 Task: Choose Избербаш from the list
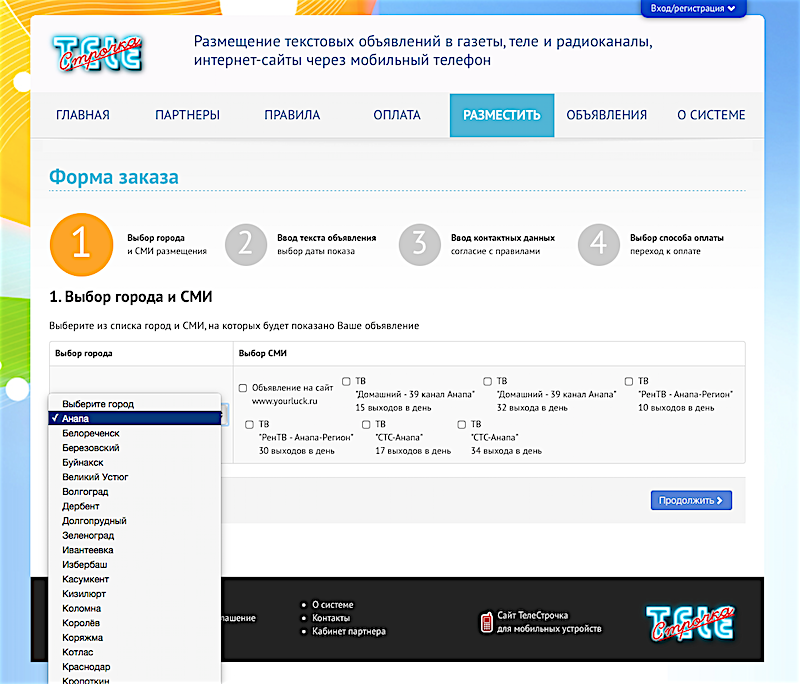pos(135,565)
